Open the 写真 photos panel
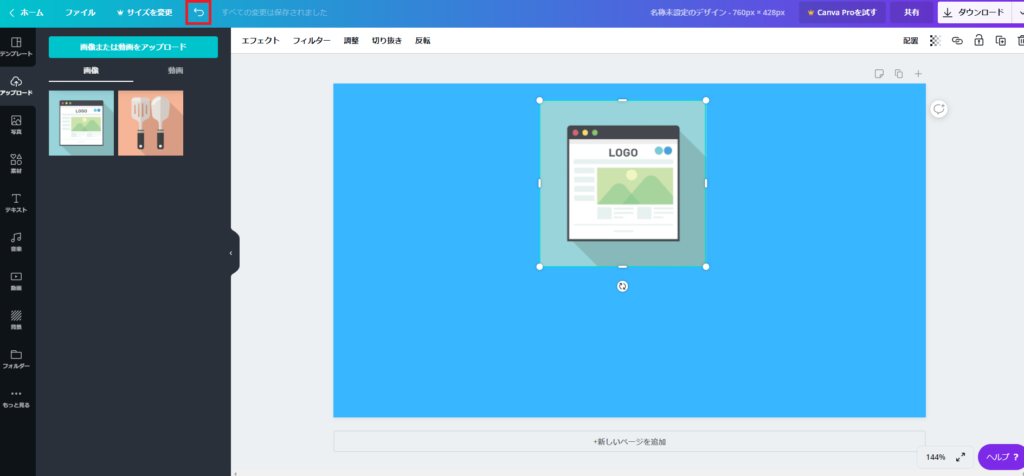Viewport: 1024px width, 476px height. click(16, 125)
